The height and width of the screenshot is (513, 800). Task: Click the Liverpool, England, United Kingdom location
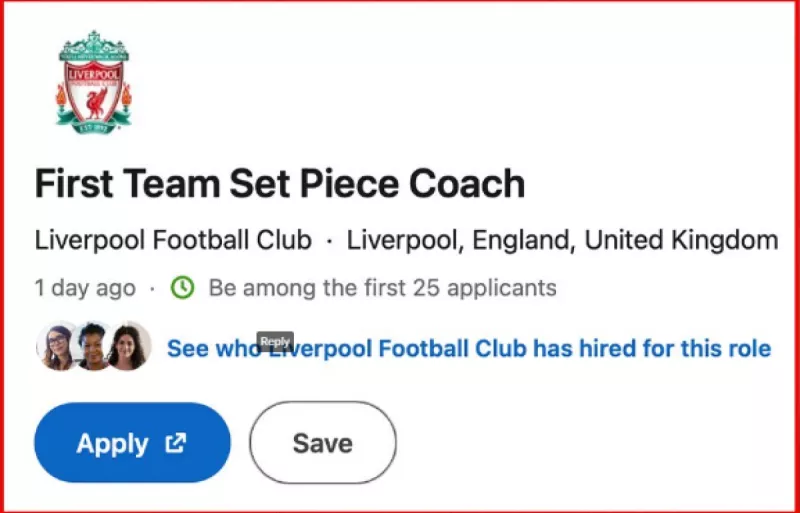tap(562, 240)
